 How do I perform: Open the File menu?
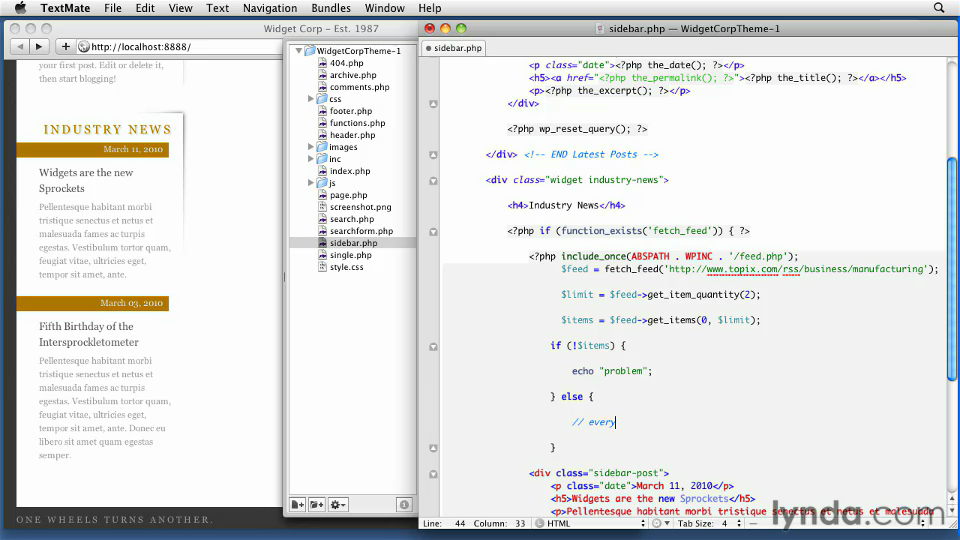pos(113,8)
